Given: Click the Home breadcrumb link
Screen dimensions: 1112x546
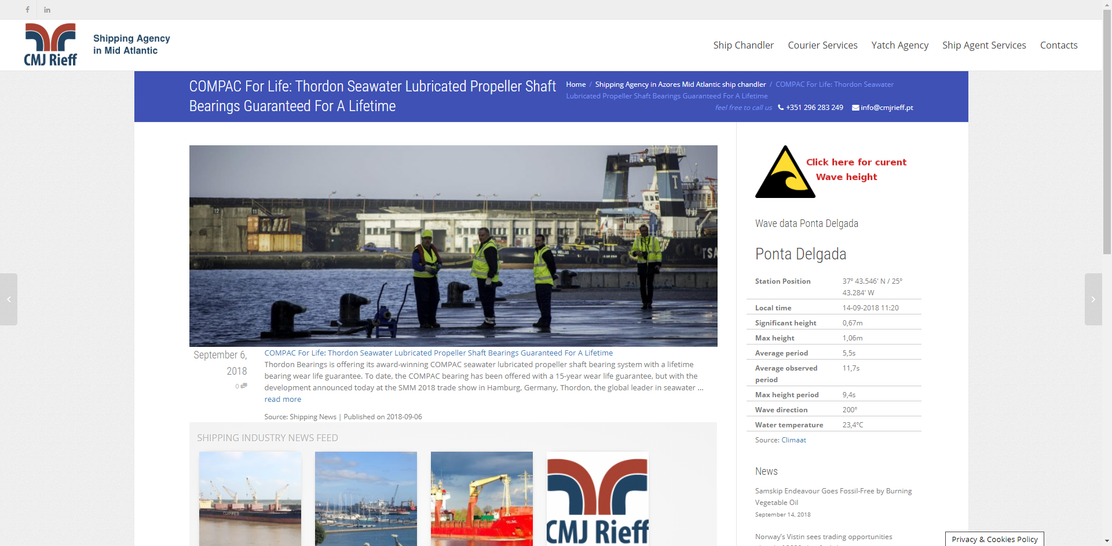Looking at the screenshot, I should pos(576,84).
